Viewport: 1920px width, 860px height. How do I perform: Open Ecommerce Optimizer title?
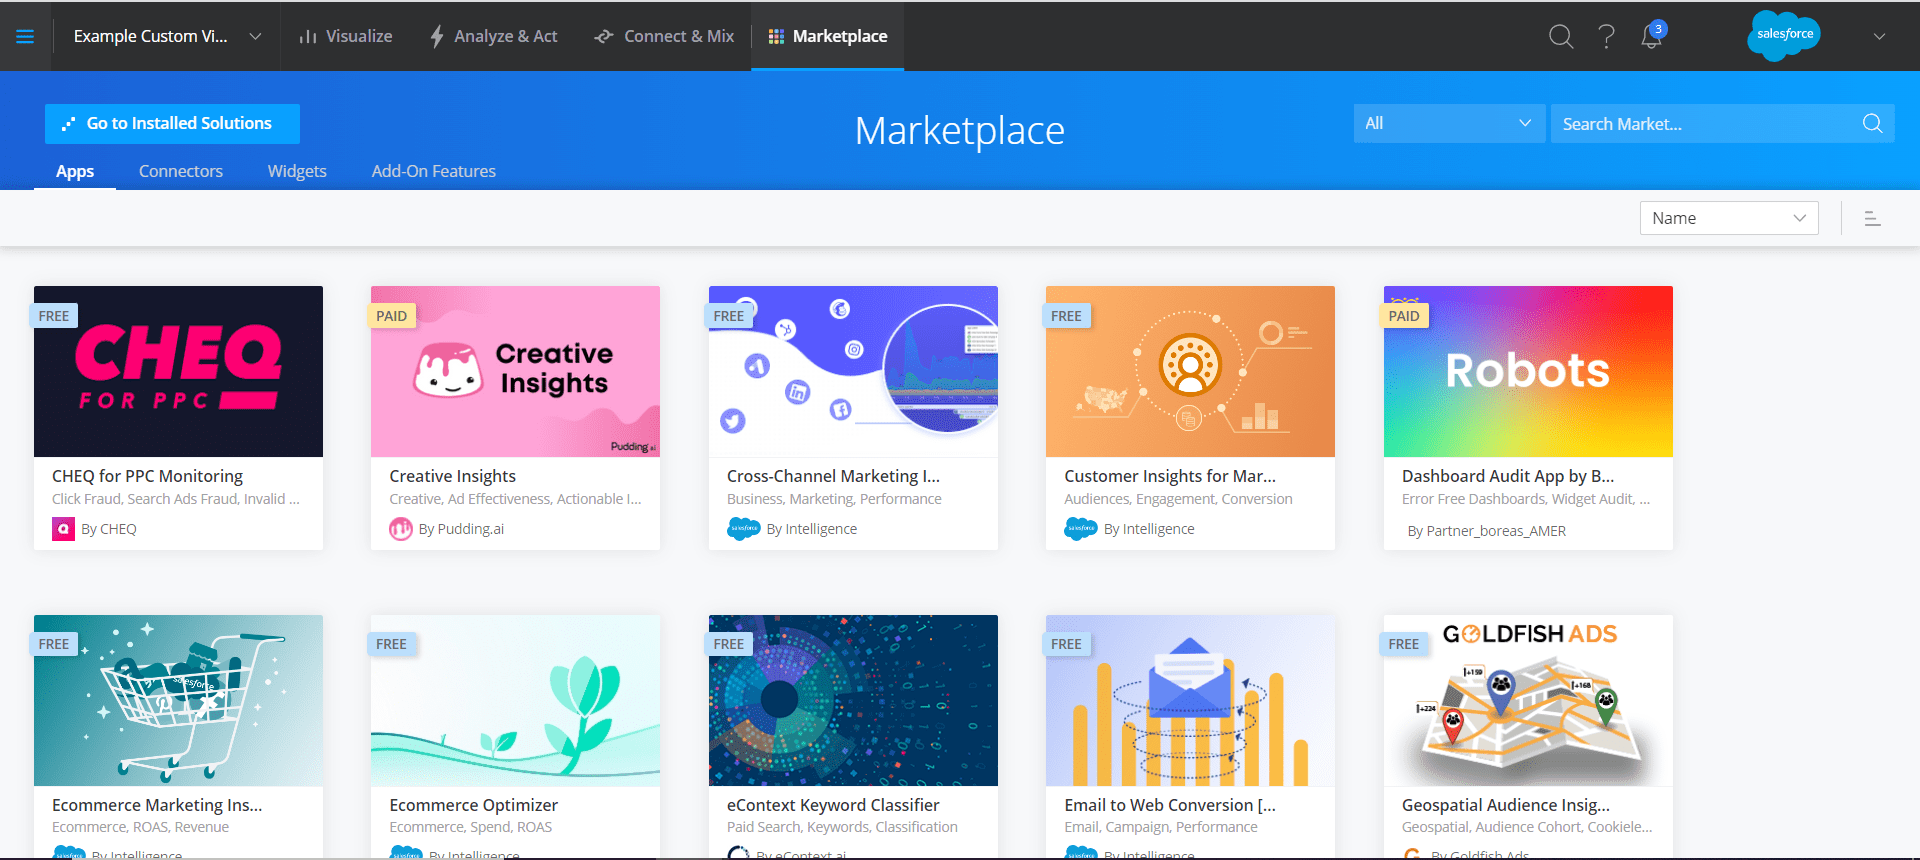pos(474,805)
